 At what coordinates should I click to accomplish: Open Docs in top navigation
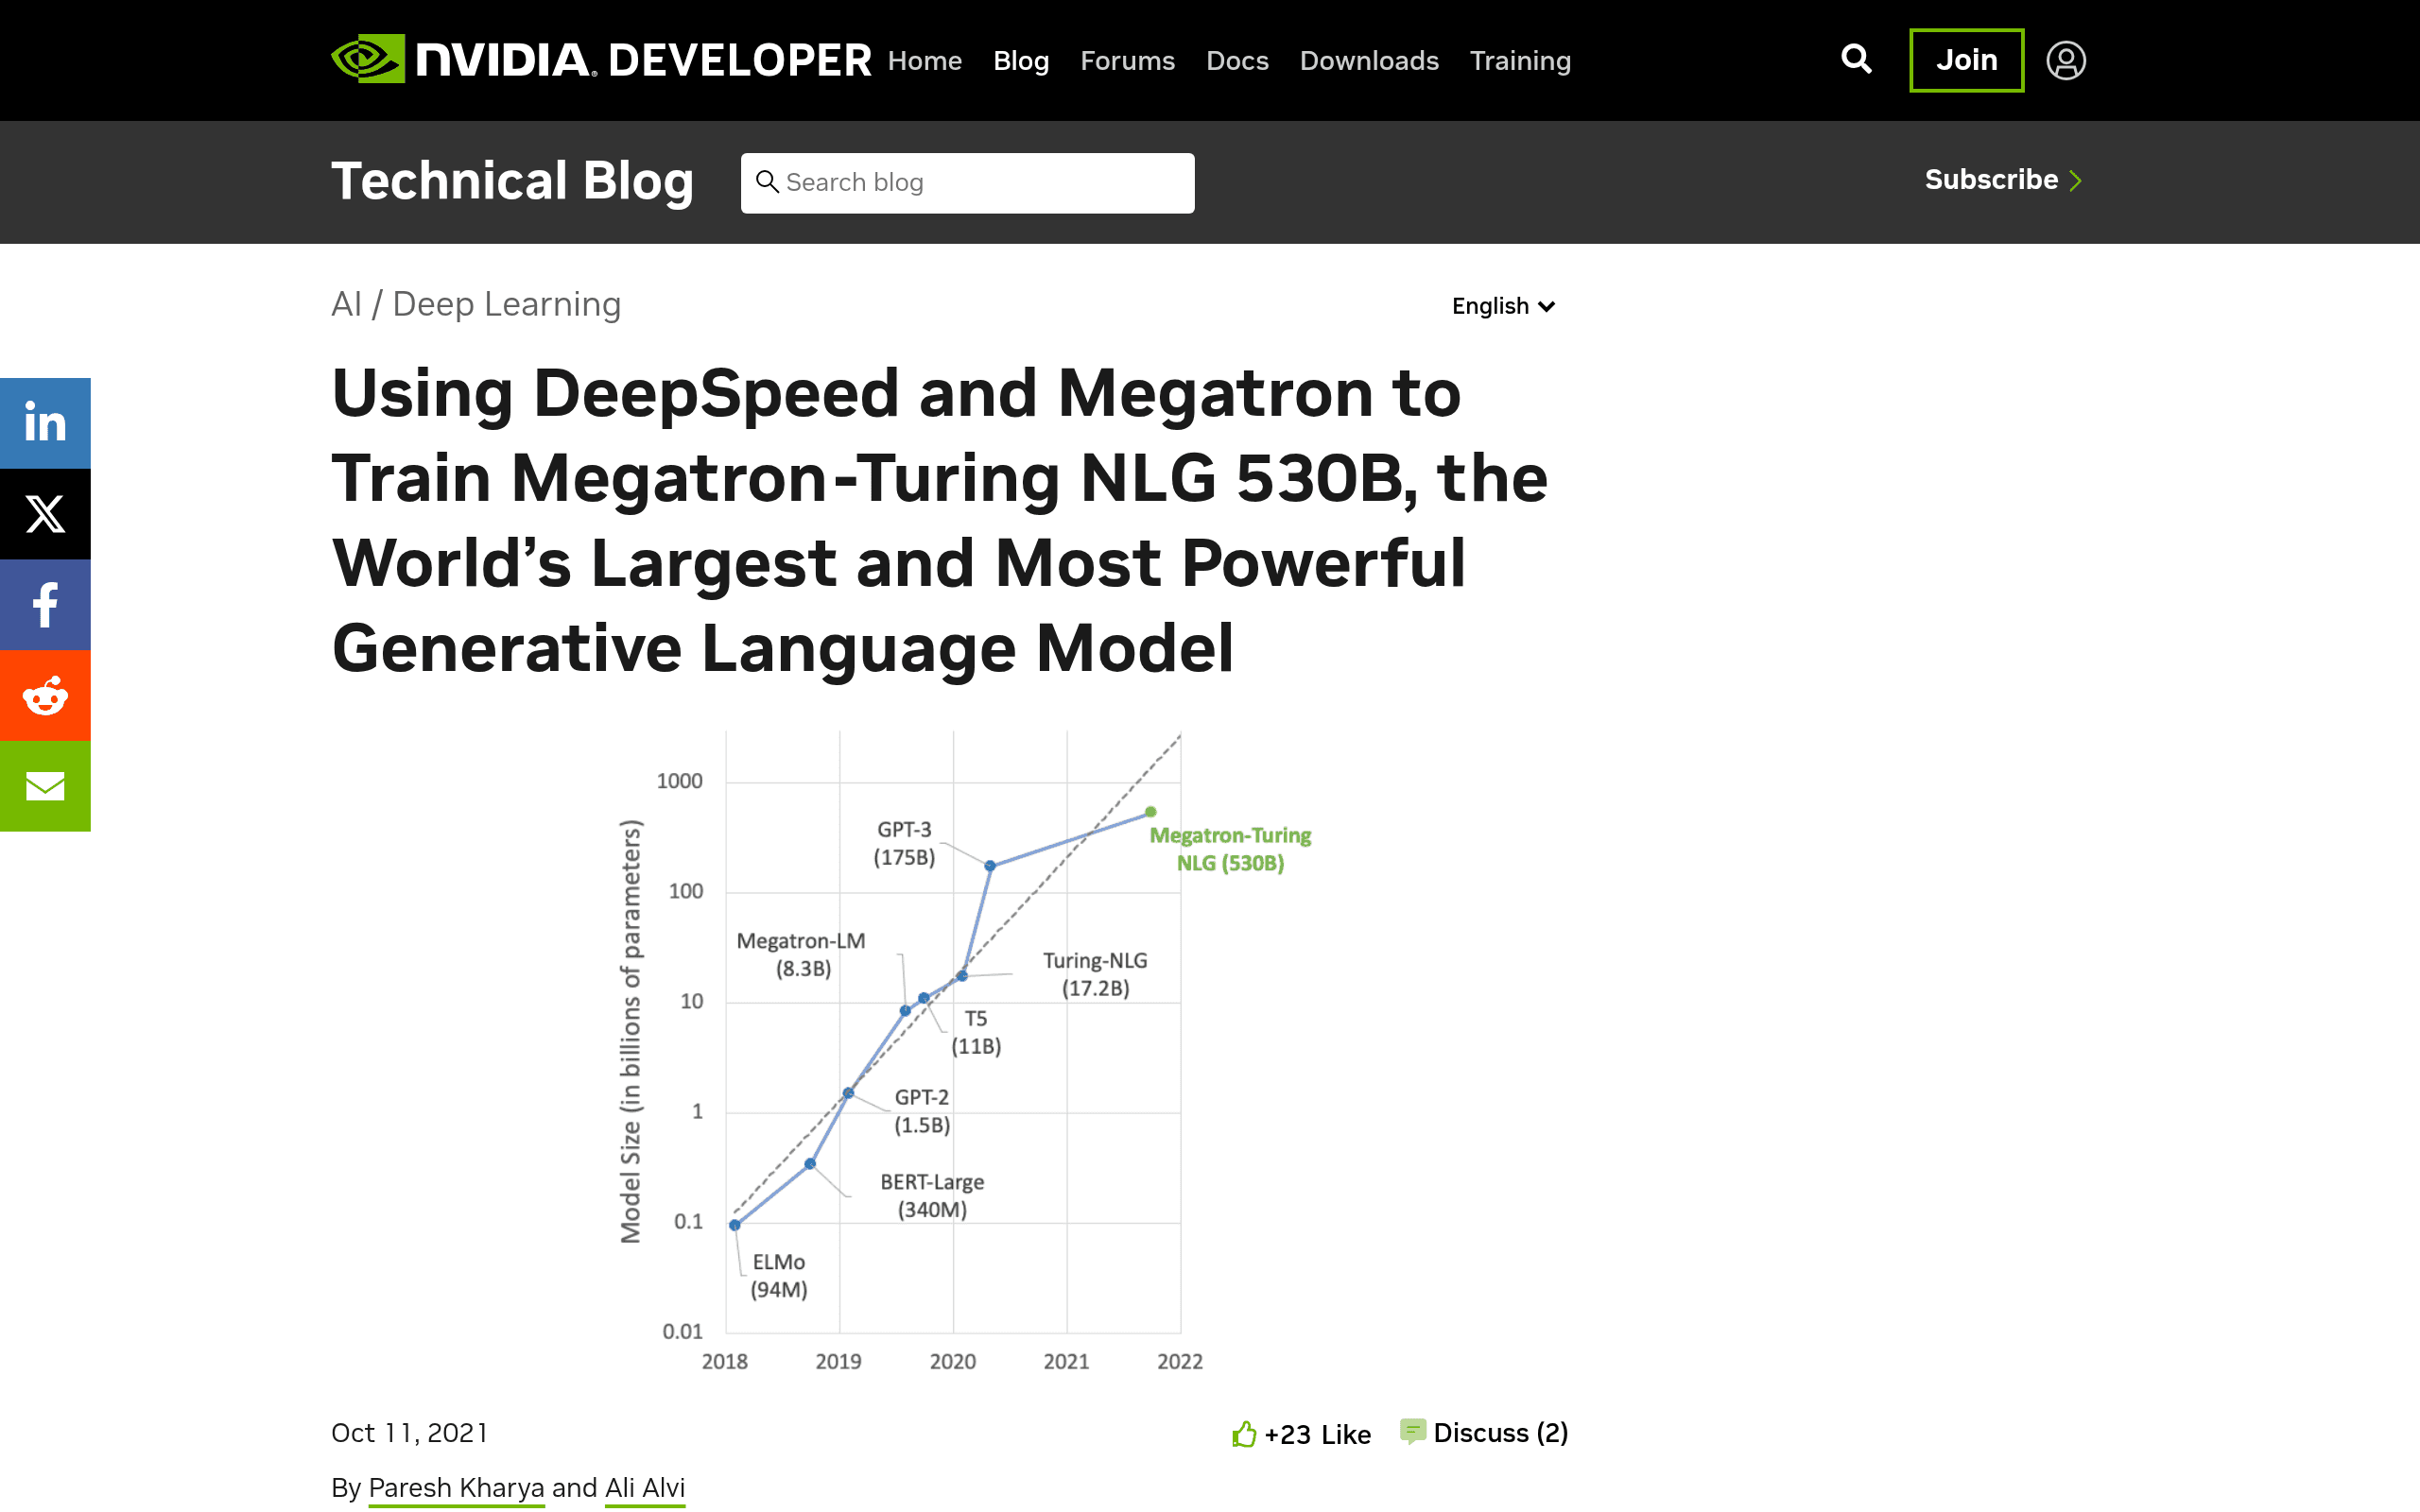tap(1237, 61)
